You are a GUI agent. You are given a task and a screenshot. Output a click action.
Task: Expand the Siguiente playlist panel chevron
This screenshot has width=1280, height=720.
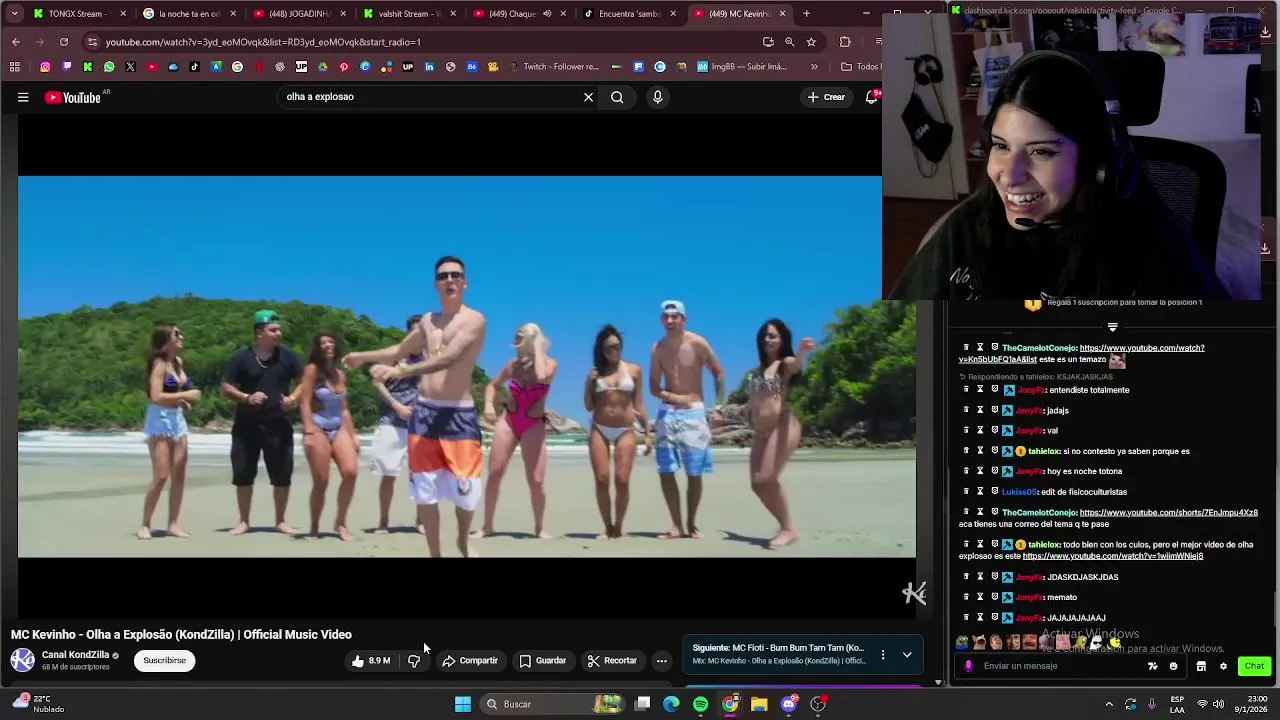[x=907, y=655]
